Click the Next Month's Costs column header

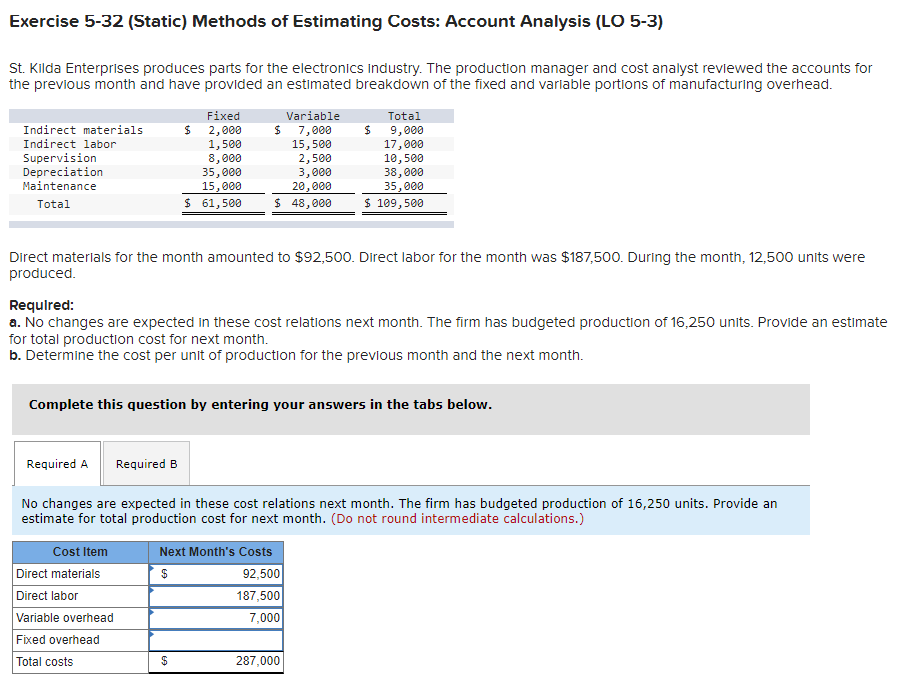pos(215,551)
